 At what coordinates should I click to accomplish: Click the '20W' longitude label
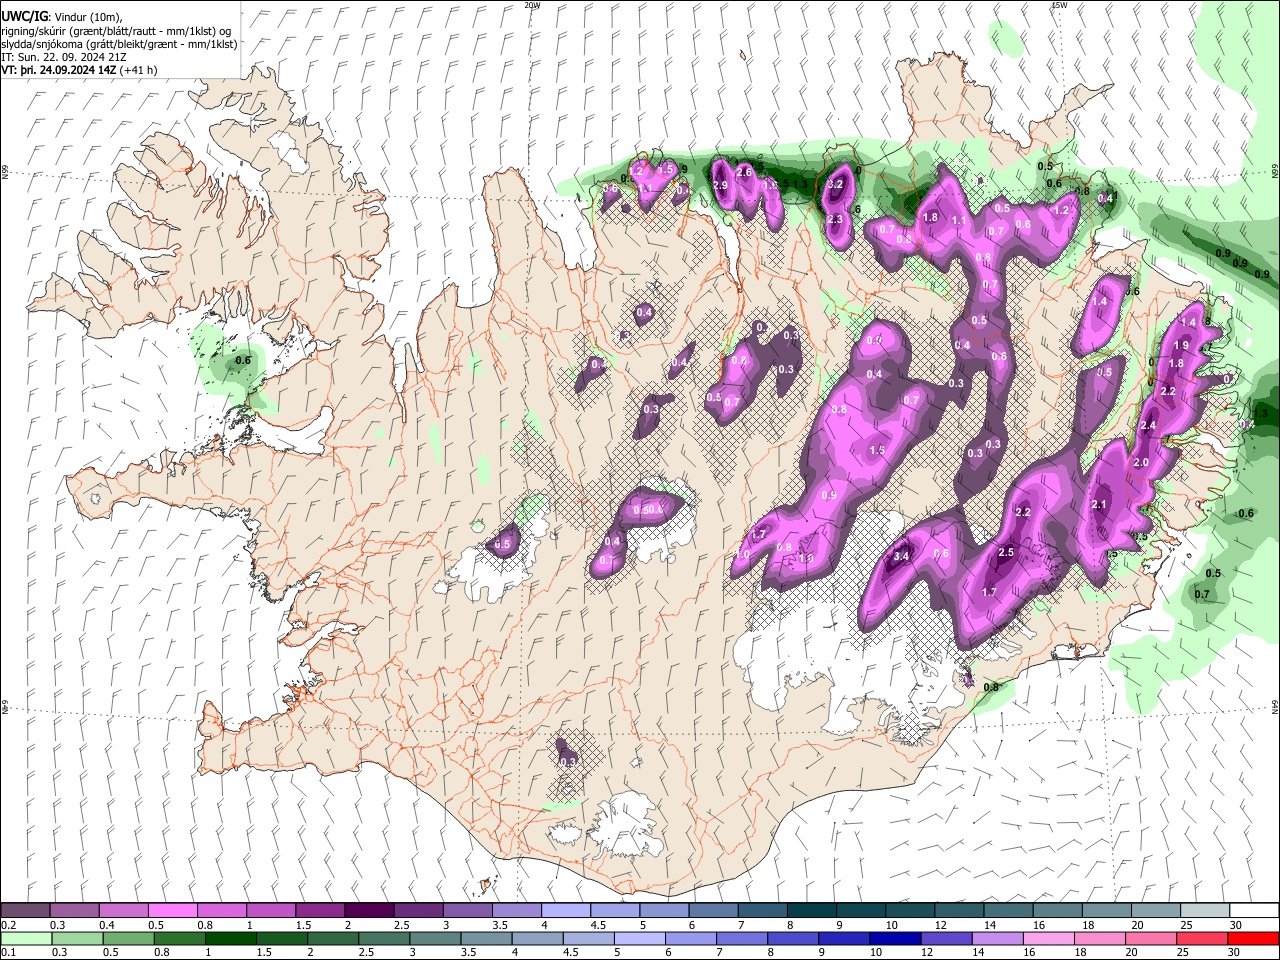coord(532,5)
